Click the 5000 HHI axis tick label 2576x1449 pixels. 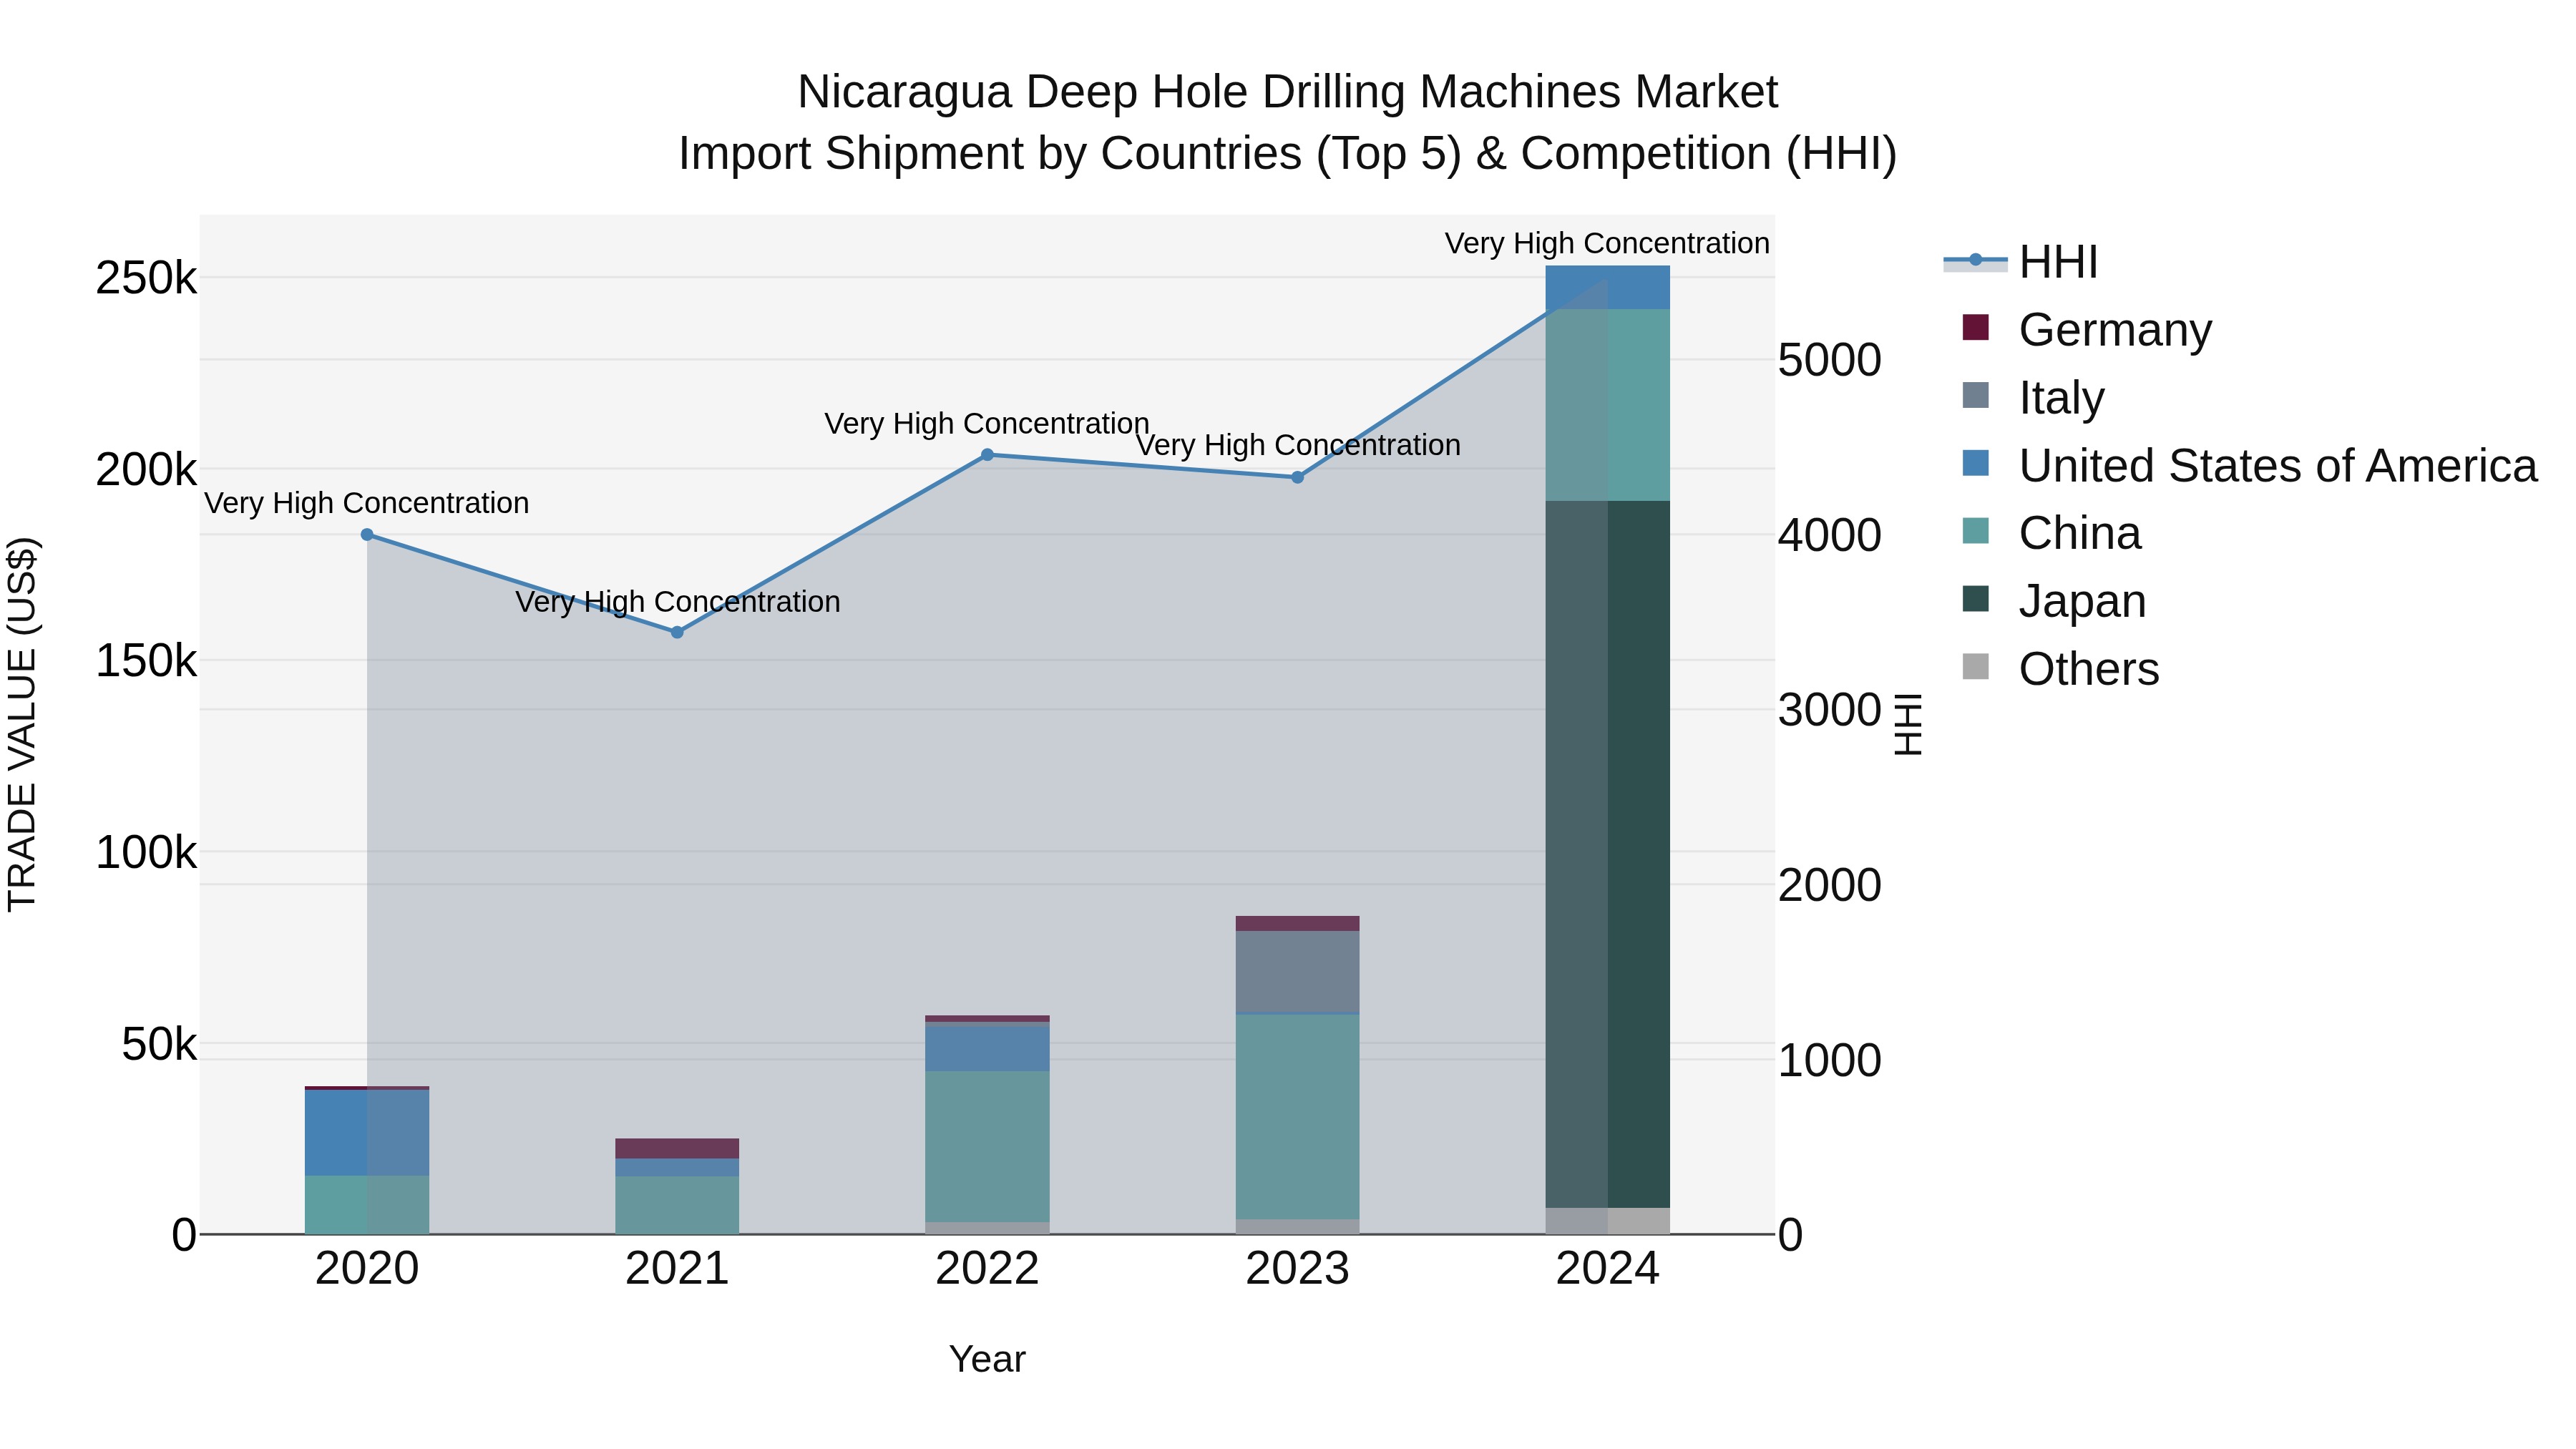click(1830, 360)
